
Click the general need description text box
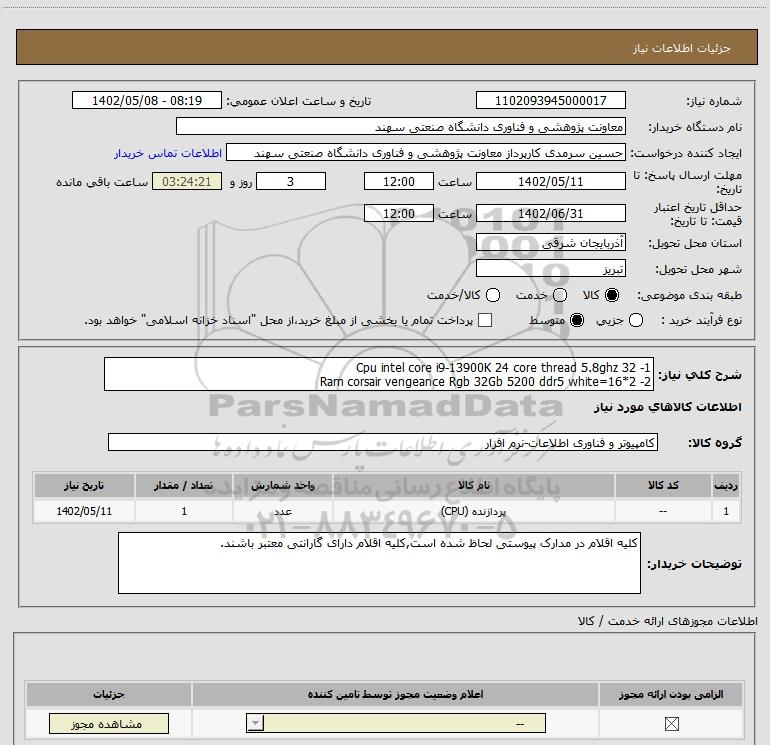(x=379, y=374)
